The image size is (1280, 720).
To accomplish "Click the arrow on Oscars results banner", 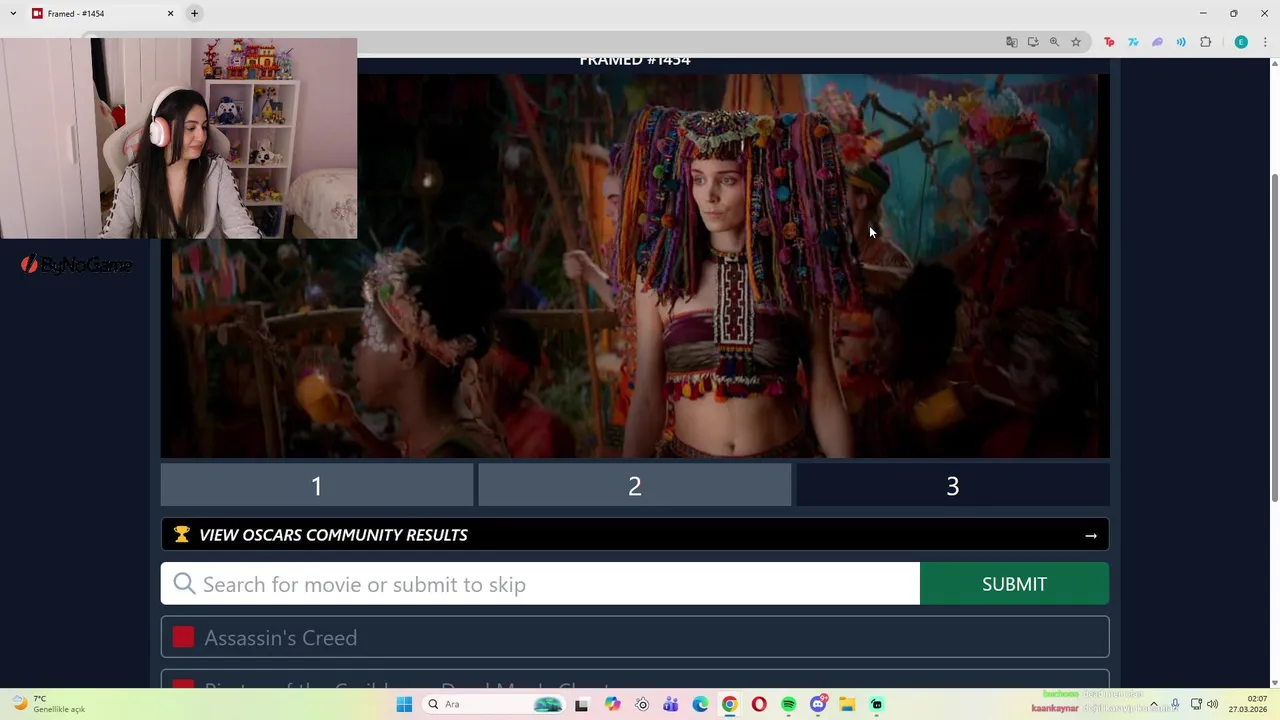I will pos(1091,535).
